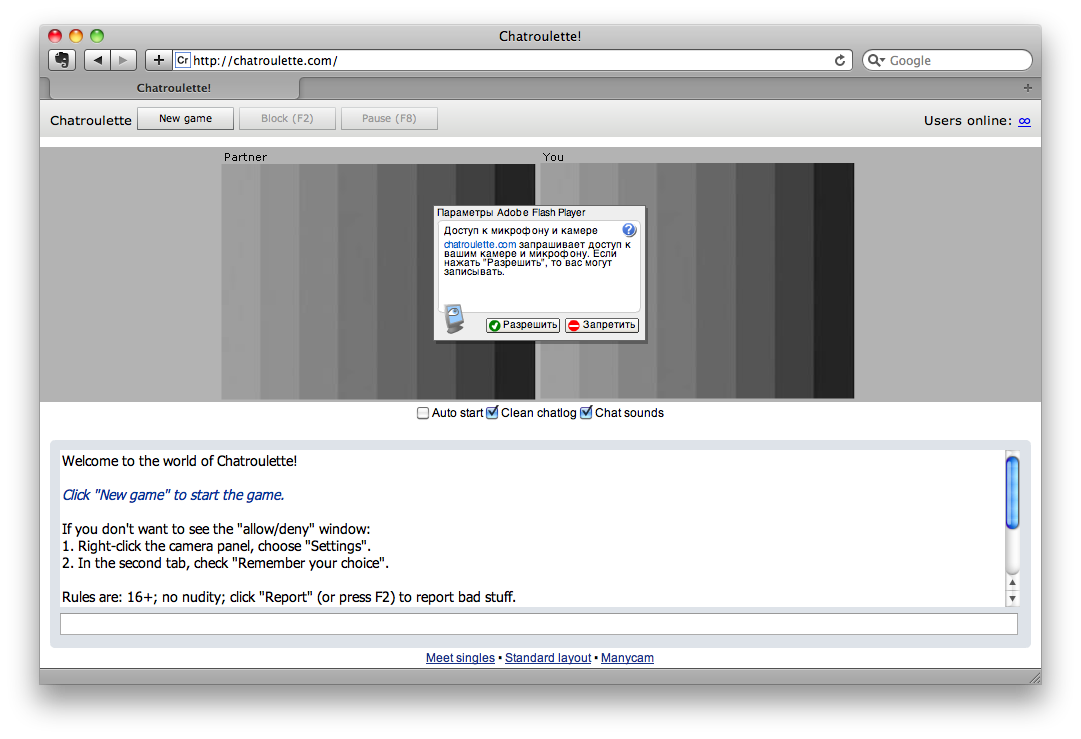Minimize the window with yellow button

pyautogui.click(x=76, y=36)
